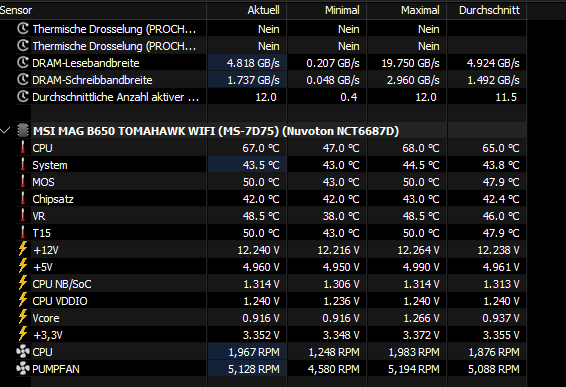Select the CPU VDDIO voltage label

[60, 301]
